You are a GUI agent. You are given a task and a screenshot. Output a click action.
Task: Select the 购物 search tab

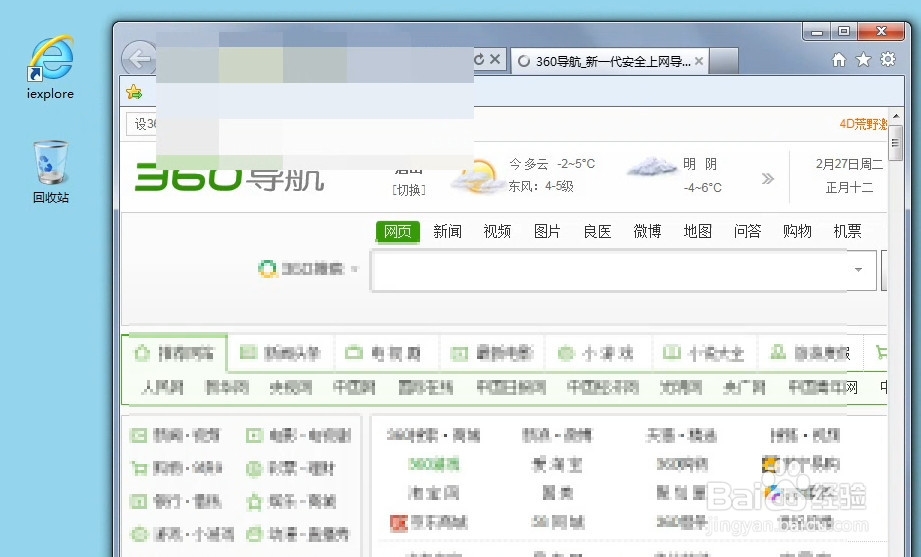point(798,231)
